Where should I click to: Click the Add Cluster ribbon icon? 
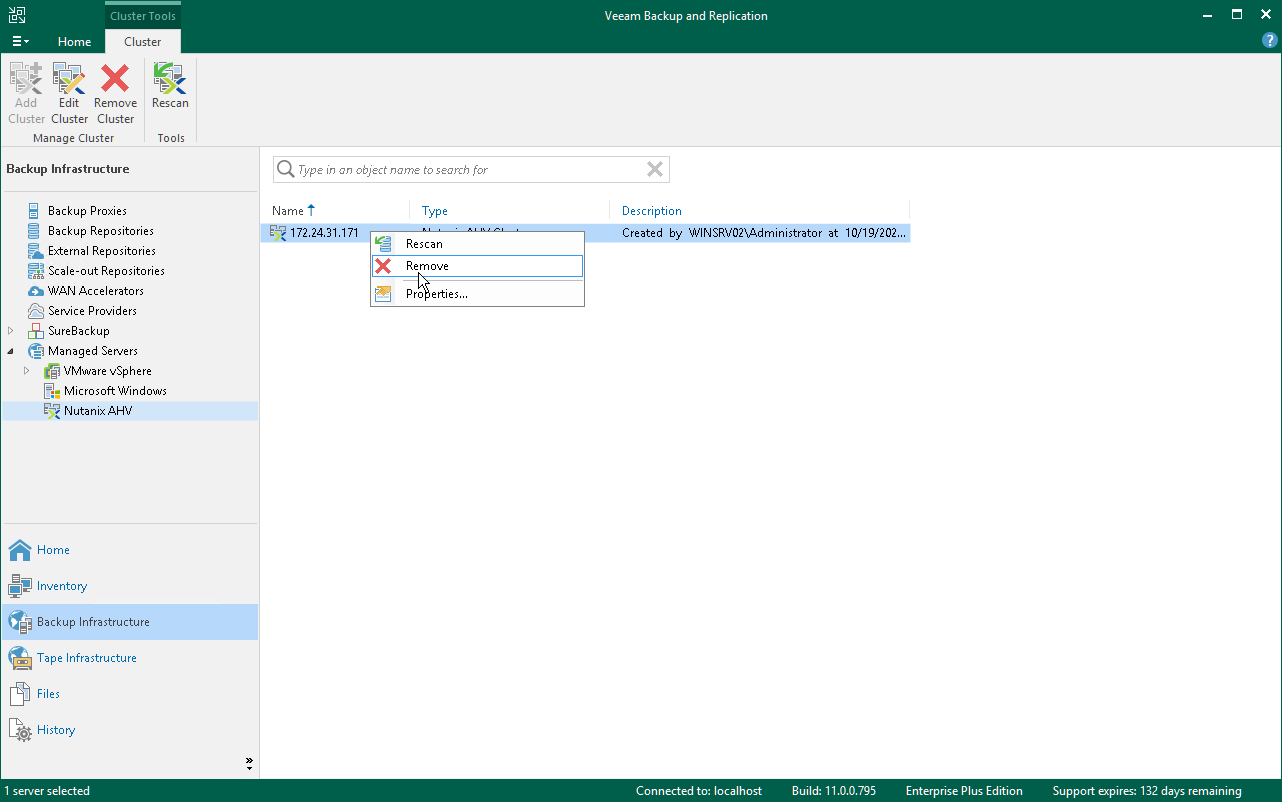pyautogui.click(x=26, y=78)
